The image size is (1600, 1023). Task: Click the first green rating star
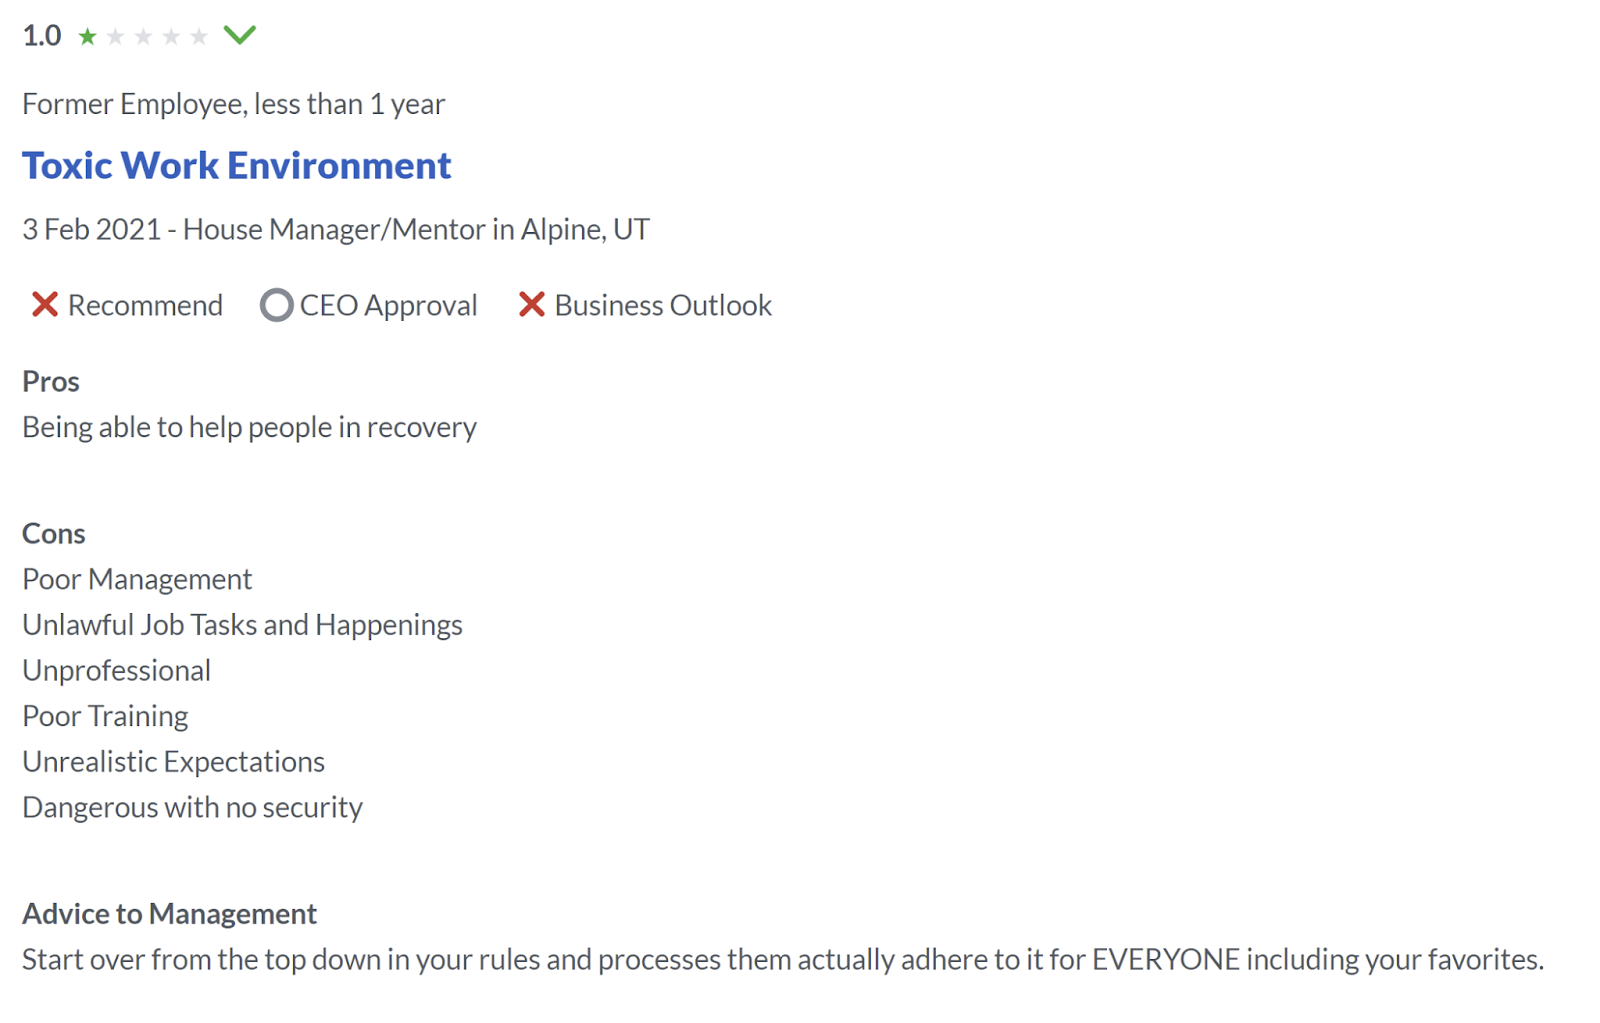(88, 37)
